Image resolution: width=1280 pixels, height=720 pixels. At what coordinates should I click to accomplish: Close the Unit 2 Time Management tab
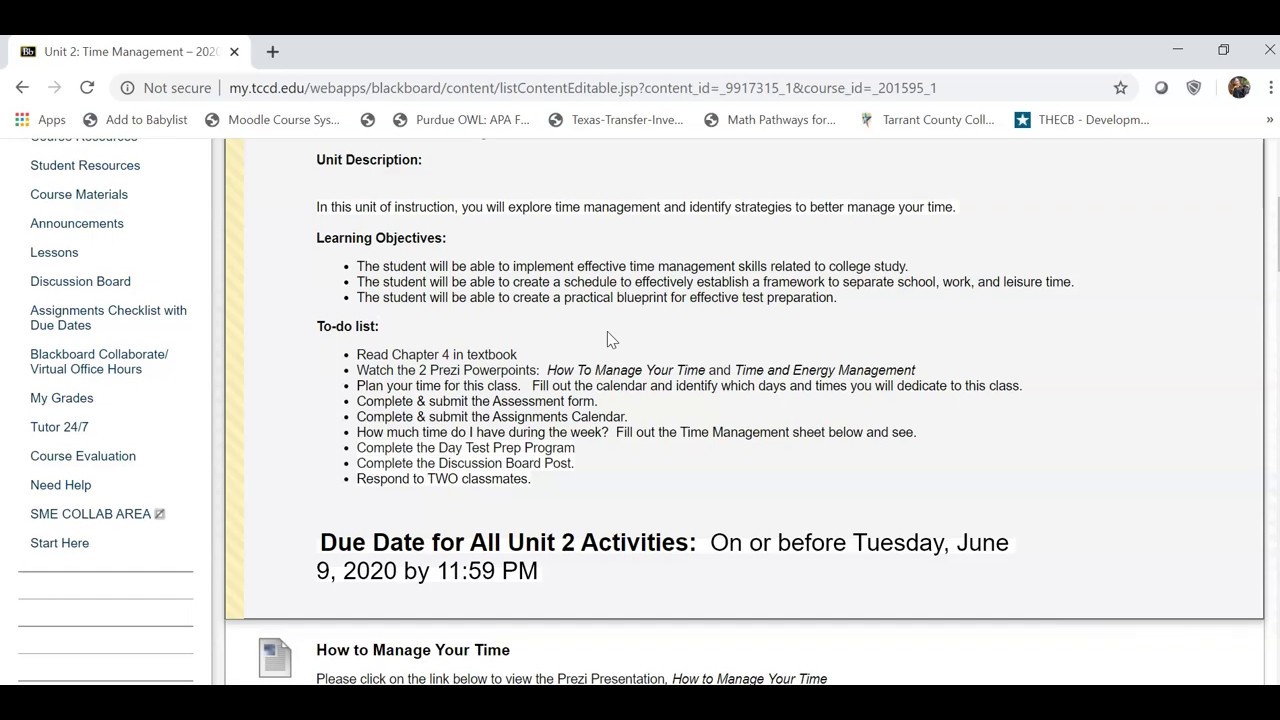pos(235,52)
